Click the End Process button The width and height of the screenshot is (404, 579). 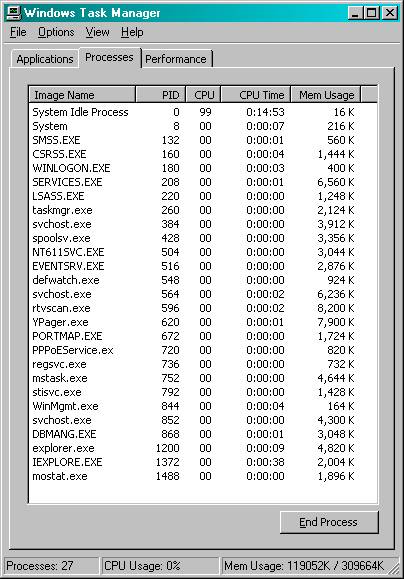click(329, 522)
